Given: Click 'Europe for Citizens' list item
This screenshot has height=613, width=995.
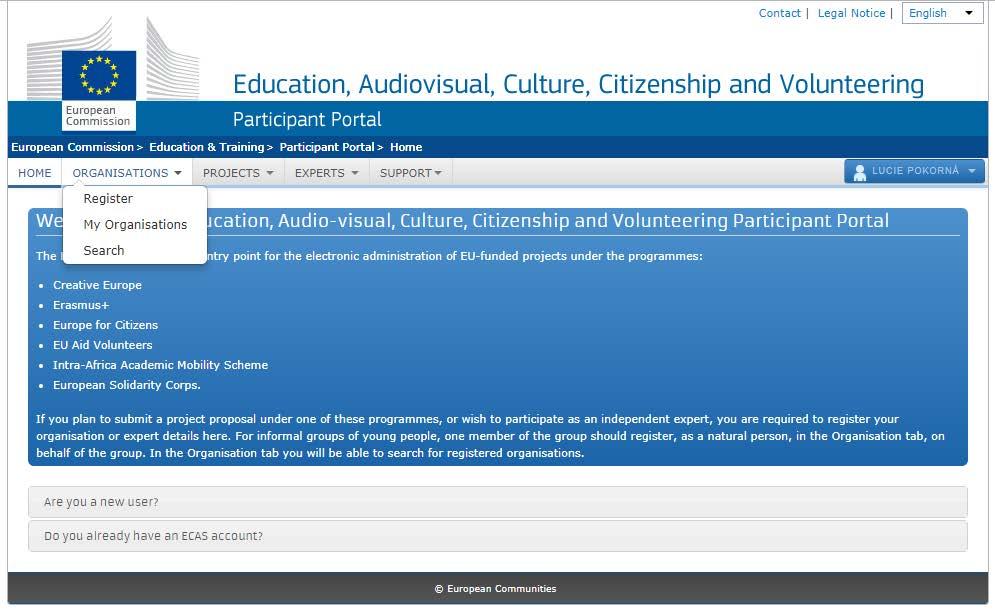Looking at the screenshot, I should click(105, 325).
